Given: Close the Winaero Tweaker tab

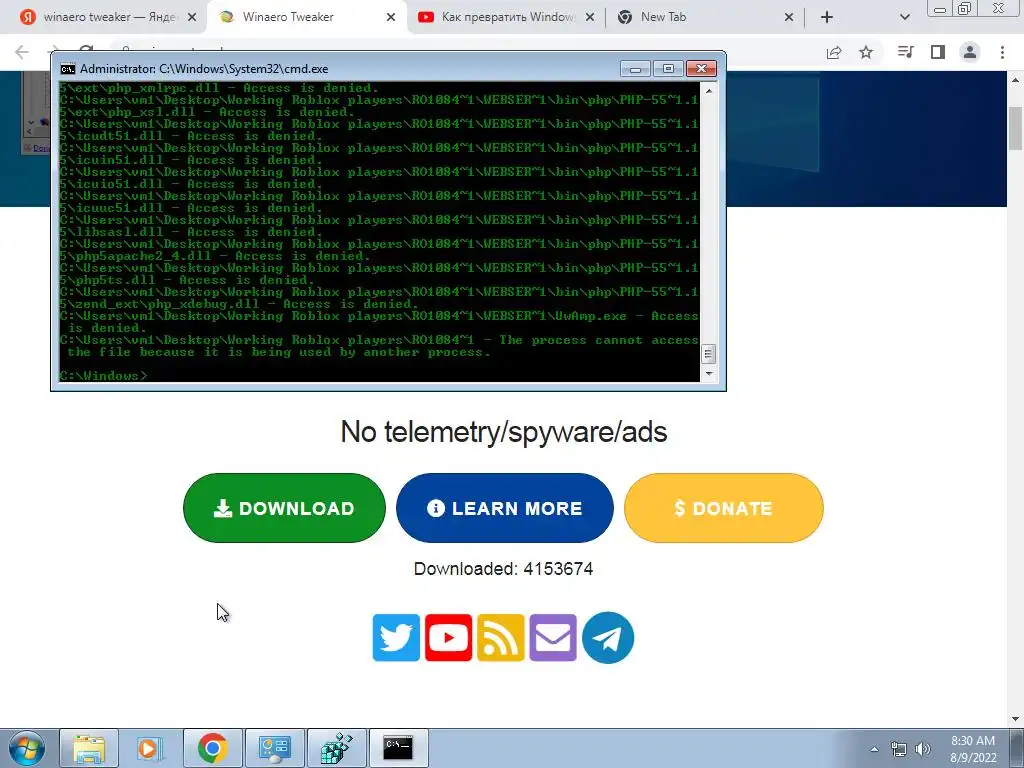Looking at the screenshot, I should (x=391, y=17).
